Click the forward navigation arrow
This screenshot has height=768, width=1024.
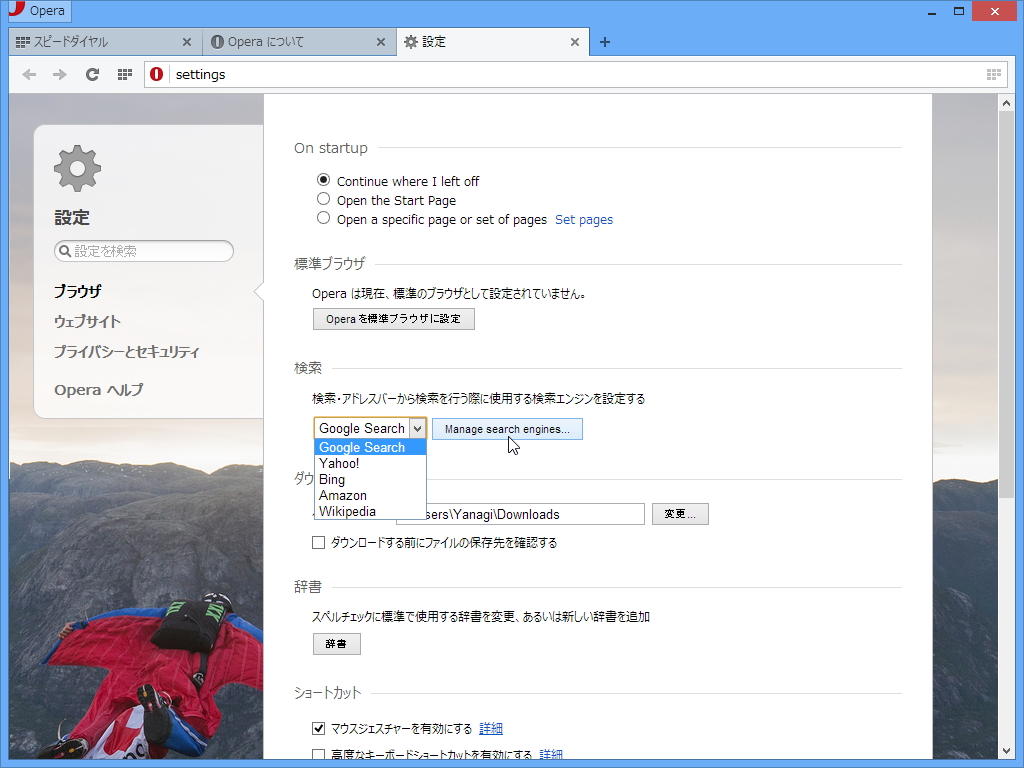60,74
